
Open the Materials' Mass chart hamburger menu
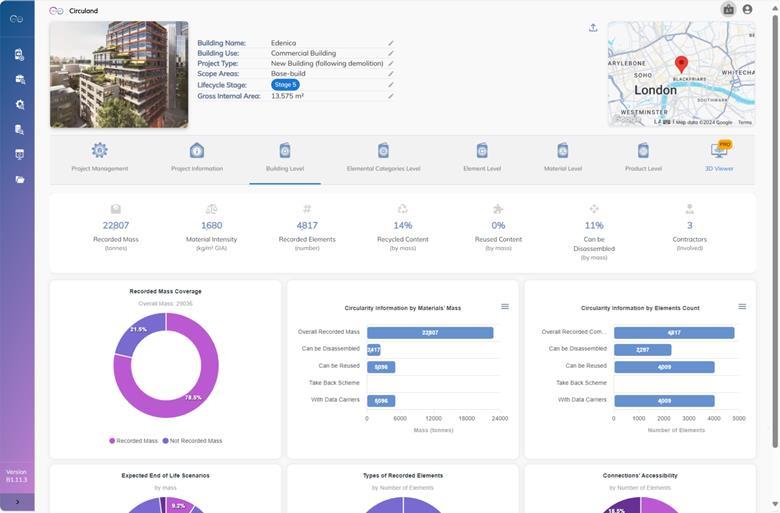505,307
